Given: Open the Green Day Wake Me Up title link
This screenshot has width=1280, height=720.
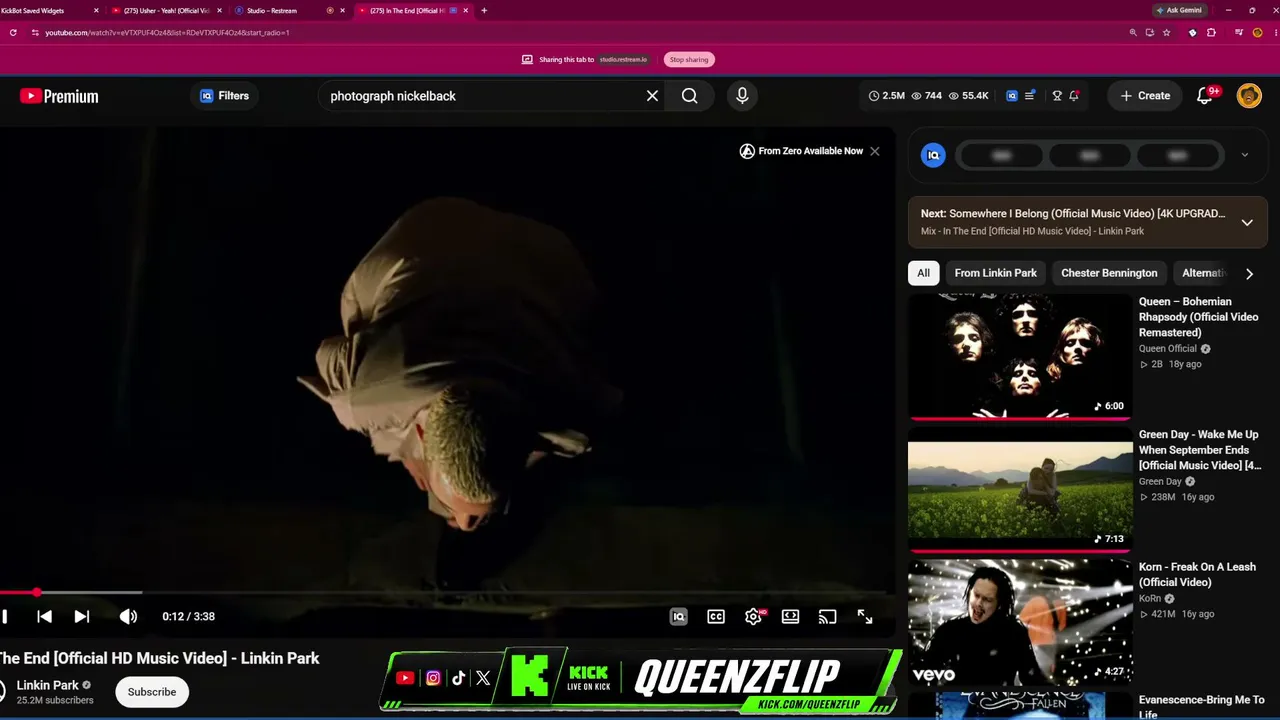Looking at the screenshot, I should pos(1200,450).
